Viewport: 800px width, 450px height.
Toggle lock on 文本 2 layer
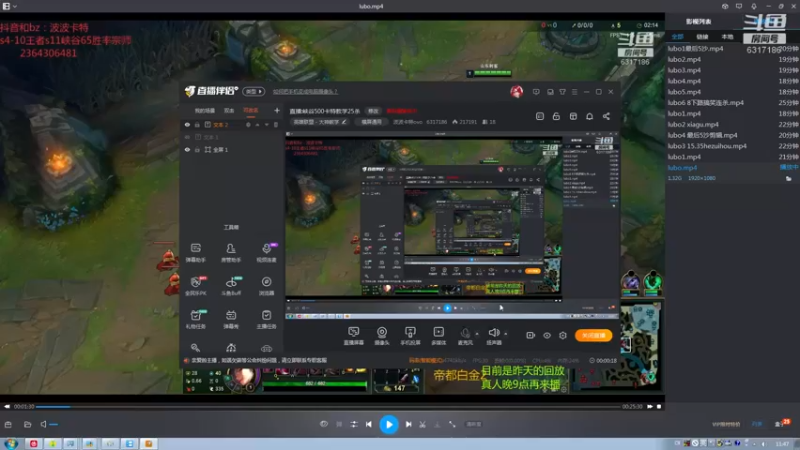coord(197,125)
